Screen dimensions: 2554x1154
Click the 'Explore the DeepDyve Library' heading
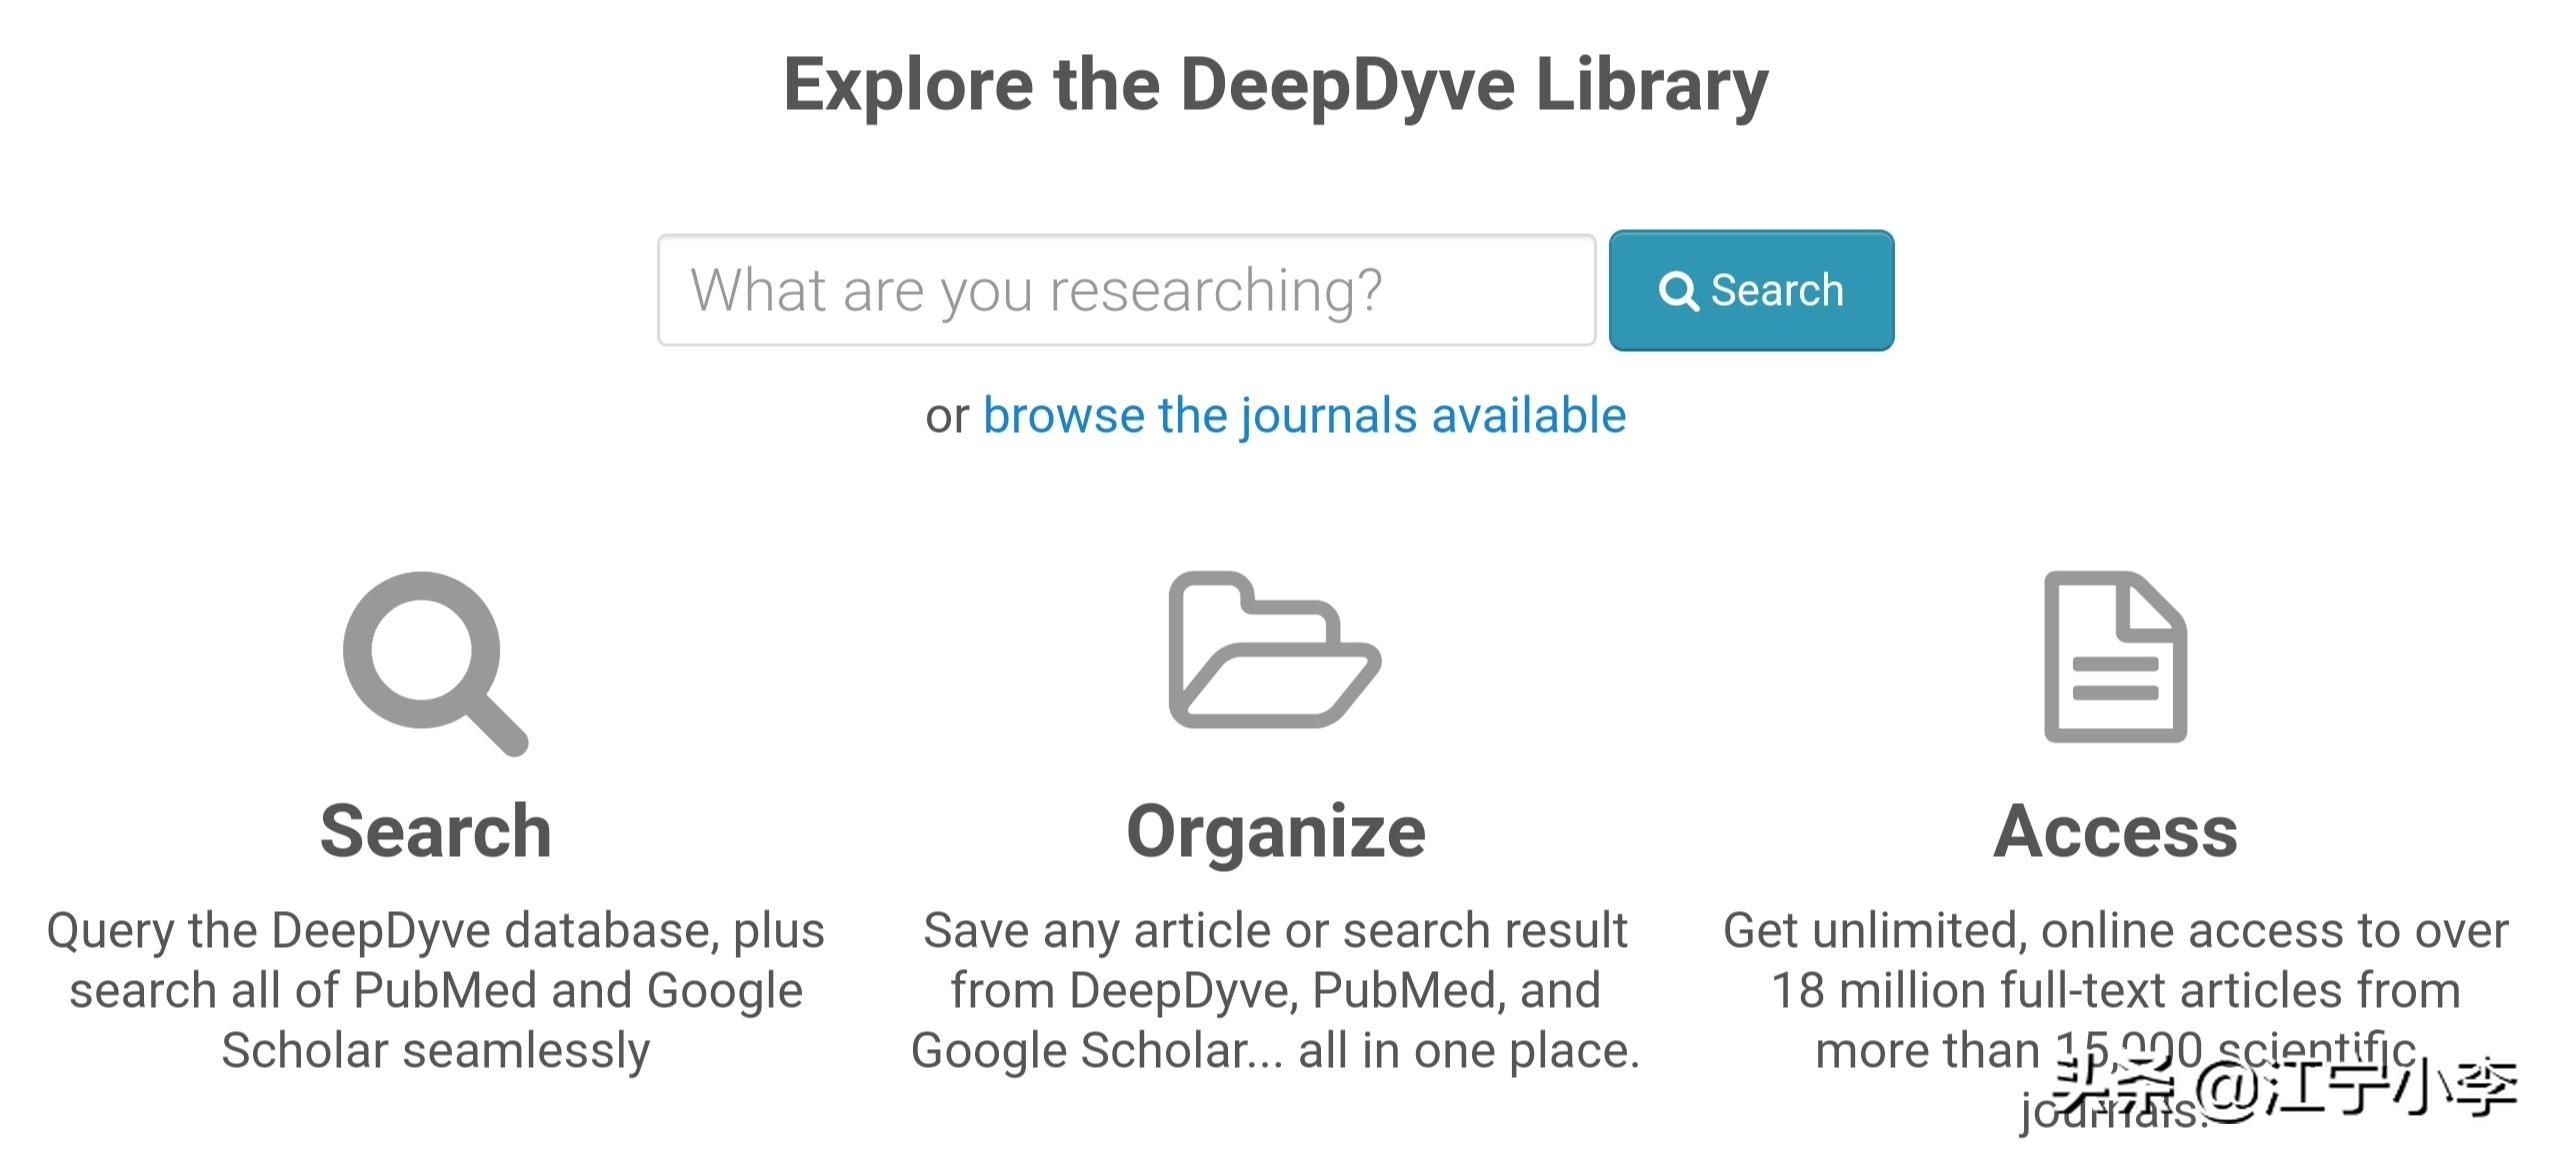click(x=1276, y=85)
